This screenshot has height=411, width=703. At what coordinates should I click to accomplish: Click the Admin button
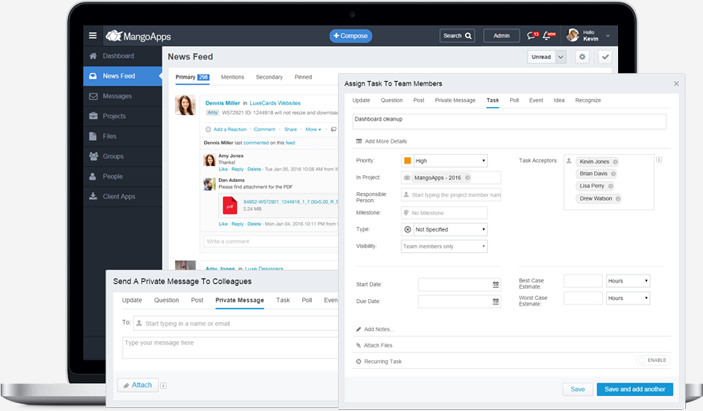[501, 36]
